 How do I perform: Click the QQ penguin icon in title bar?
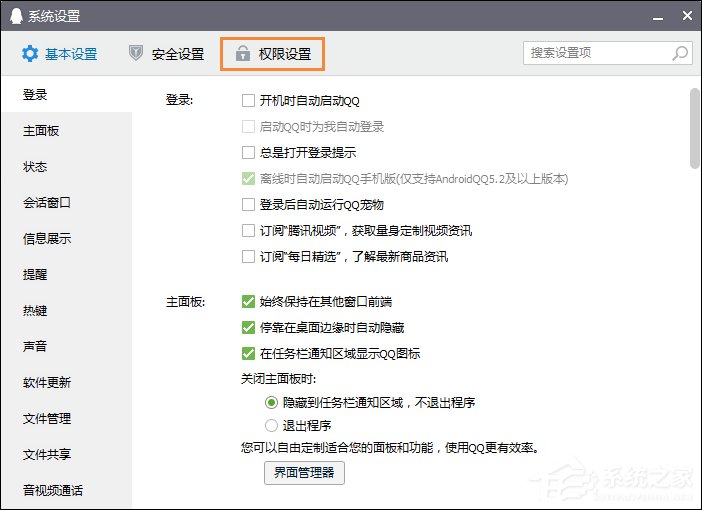[17, 16]
